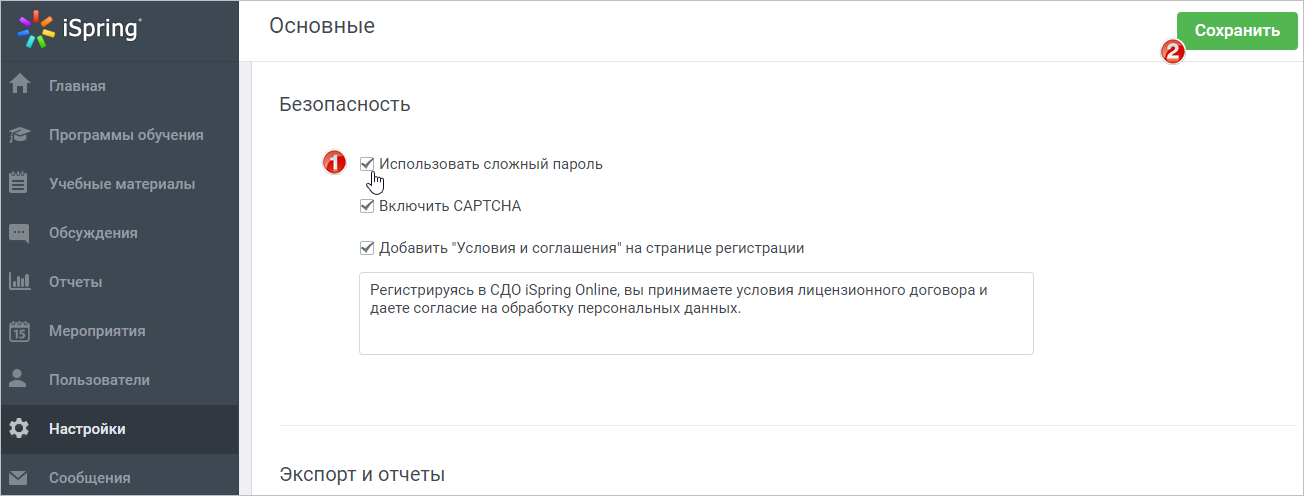Select the clipboard icon for Учебные материалы
1304x496 pixels.
[x=19, y=182]
